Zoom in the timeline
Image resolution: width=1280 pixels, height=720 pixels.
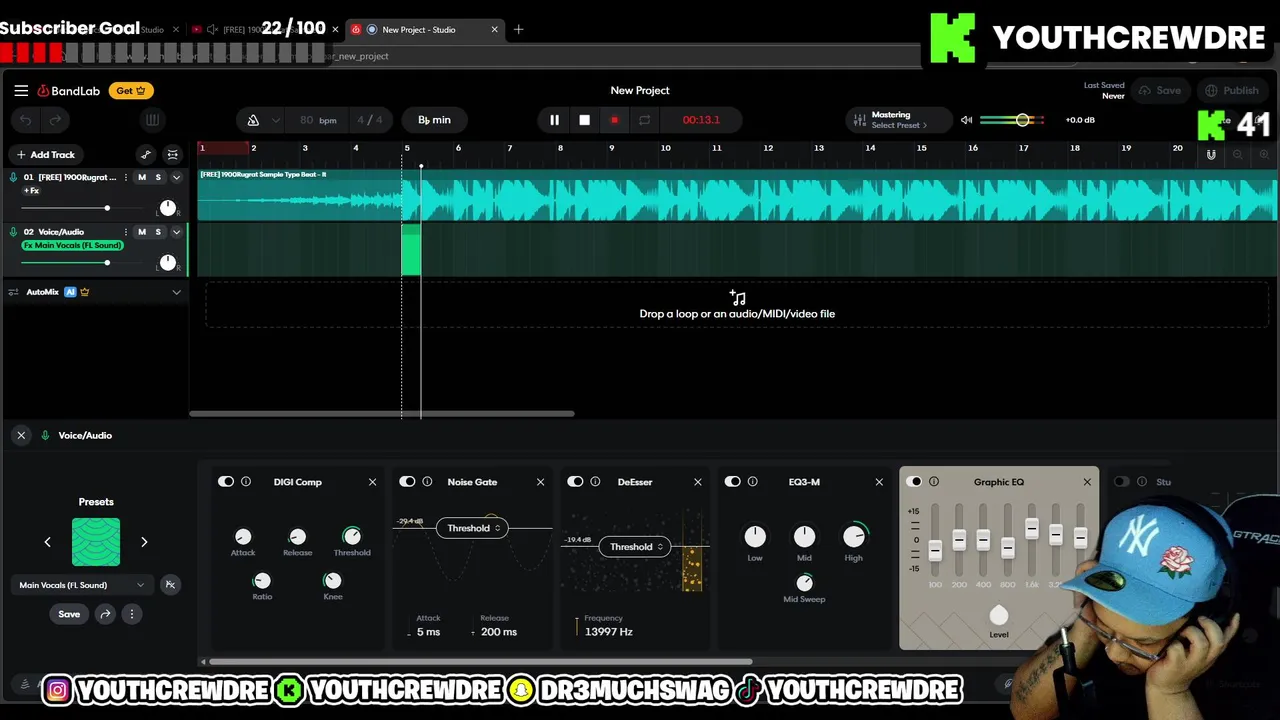pyautogui.click(x=1264, y=155)
